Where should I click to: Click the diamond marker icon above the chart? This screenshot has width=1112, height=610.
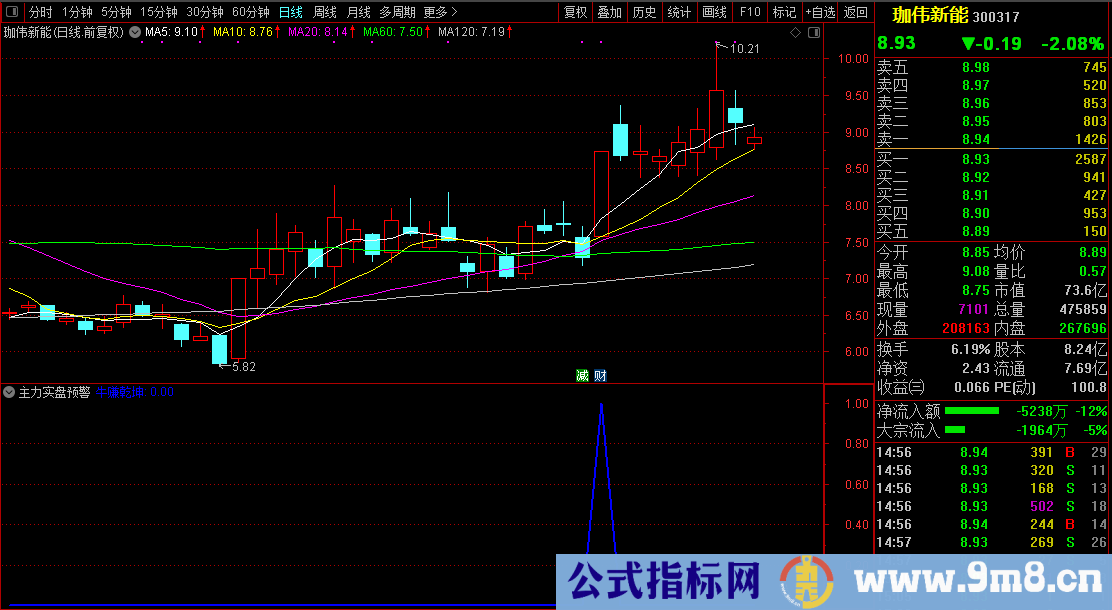tap(795, 32)
